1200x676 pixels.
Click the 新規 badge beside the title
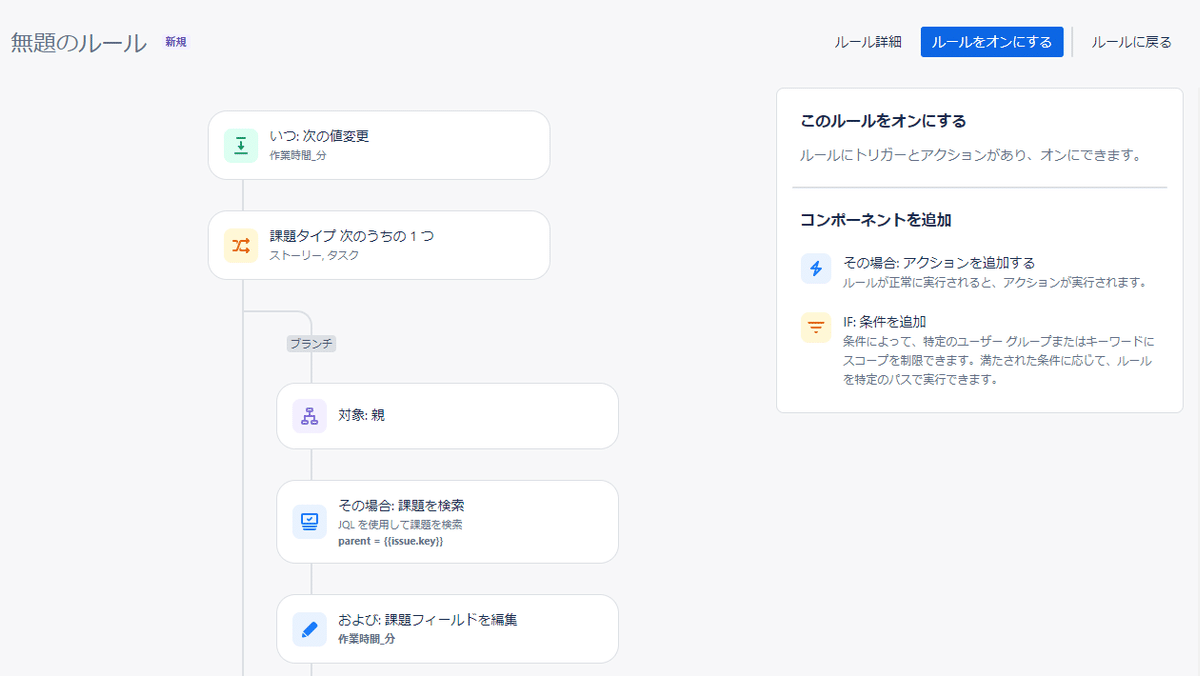176,42
